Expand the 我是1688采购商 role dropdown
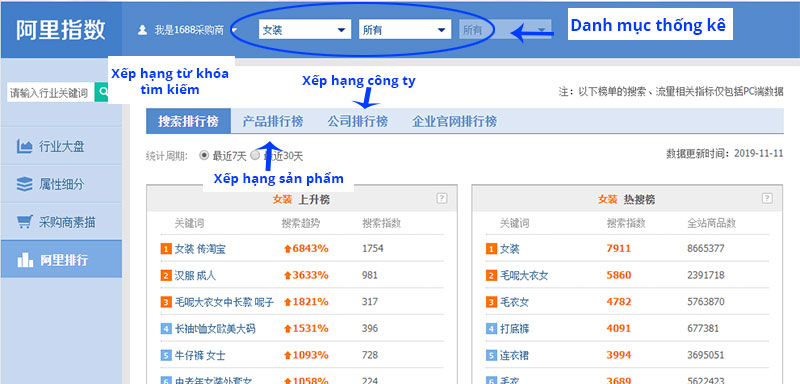This screenshot has width=800, height=384. [x=235, y=31]
